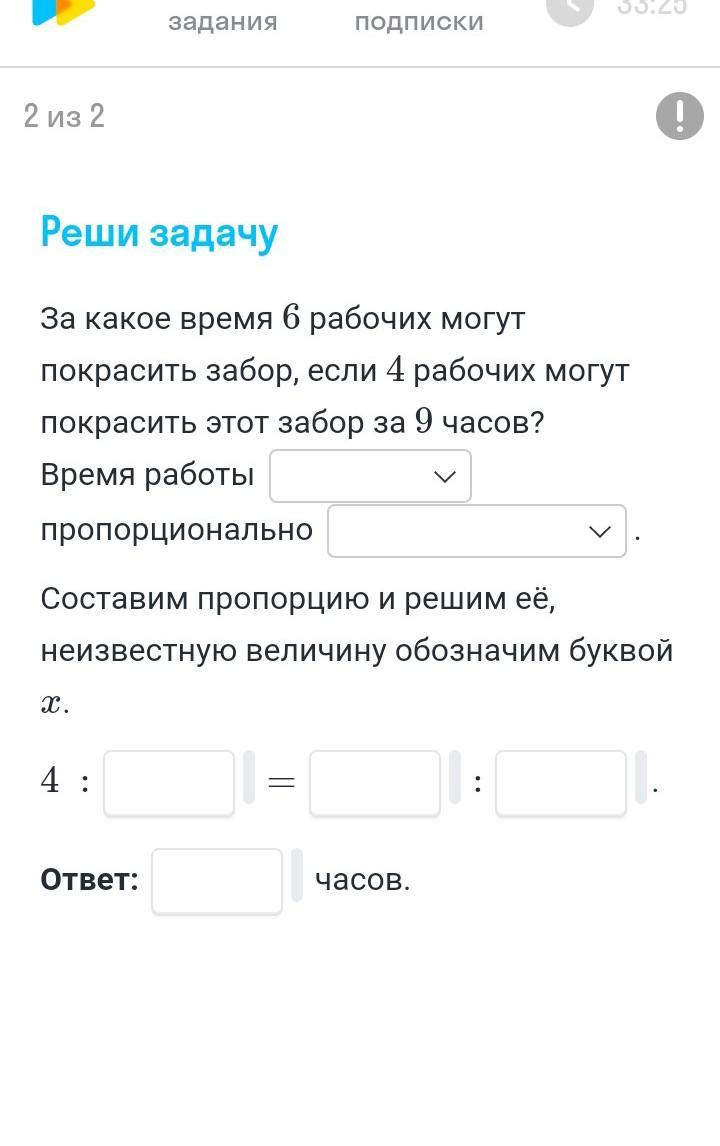This screenshot has height=1146, width=720.
Task: Click the exclamation report icon
Action: pos(679,115)
